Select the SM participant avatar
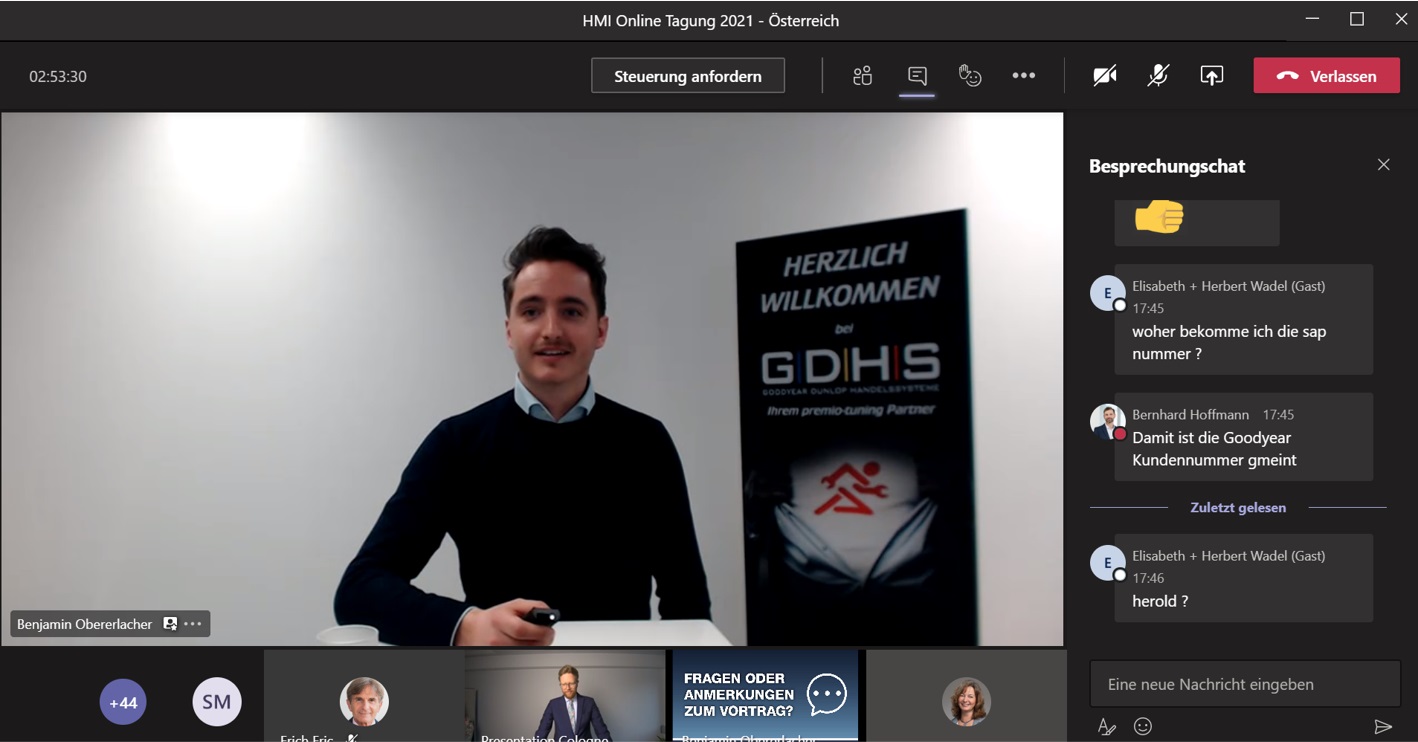This screenshot has width=1418, height=742. (x=217, y=702)
